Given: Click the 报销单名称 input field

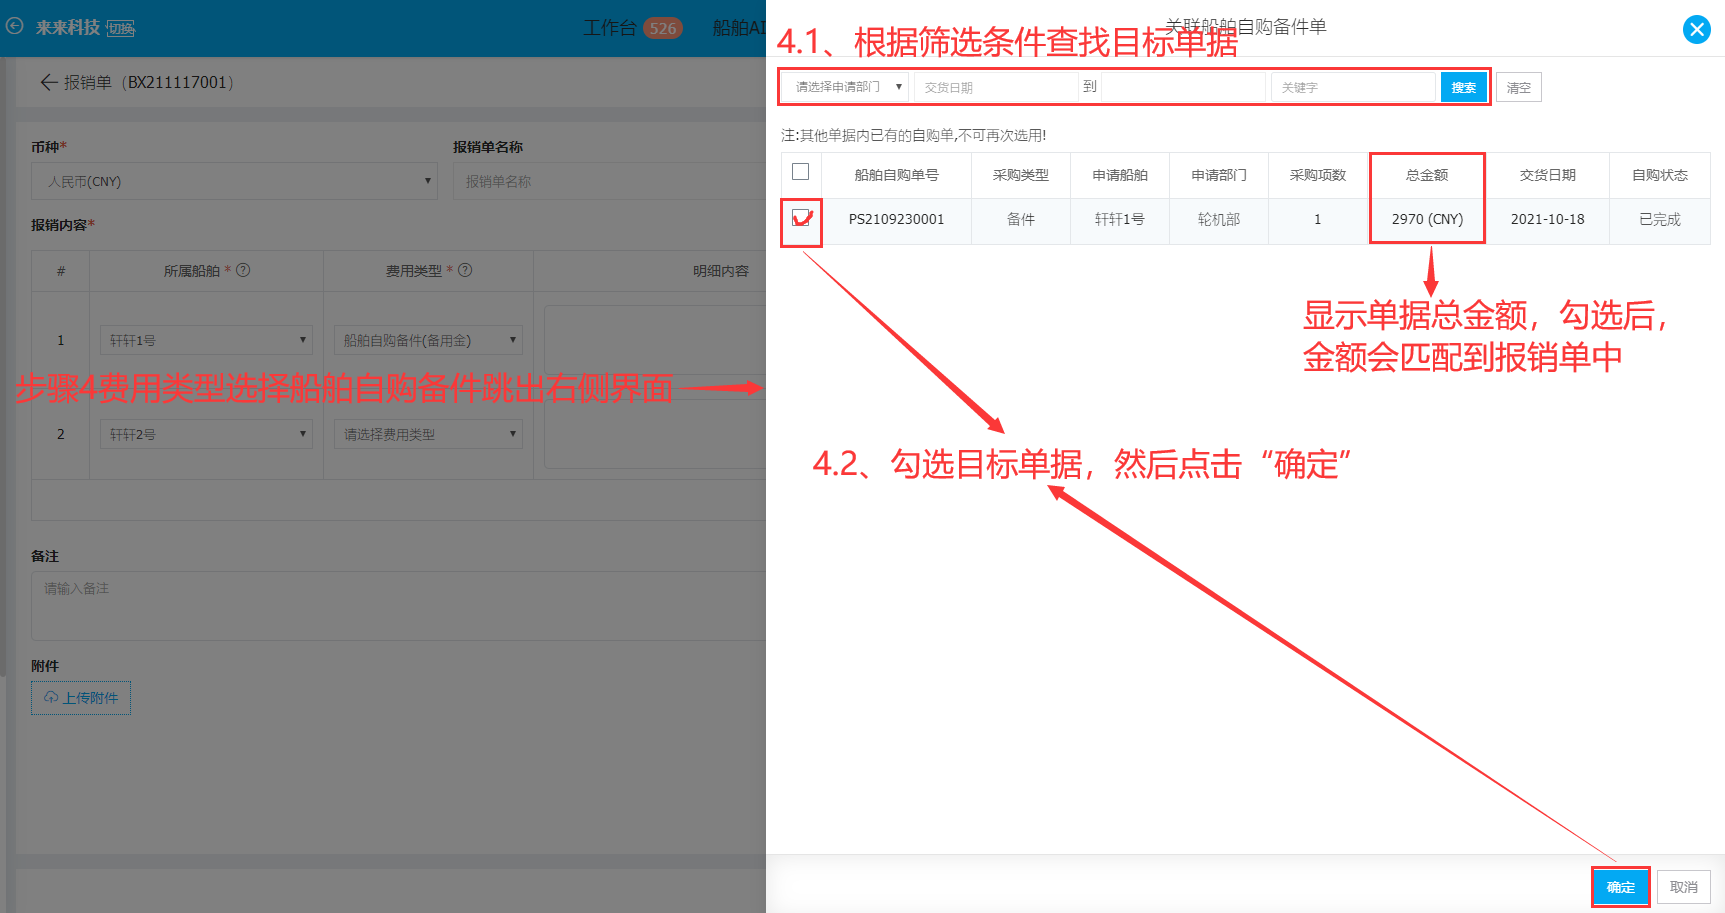Looking at the screenshot, I should [x=610, y=181].
